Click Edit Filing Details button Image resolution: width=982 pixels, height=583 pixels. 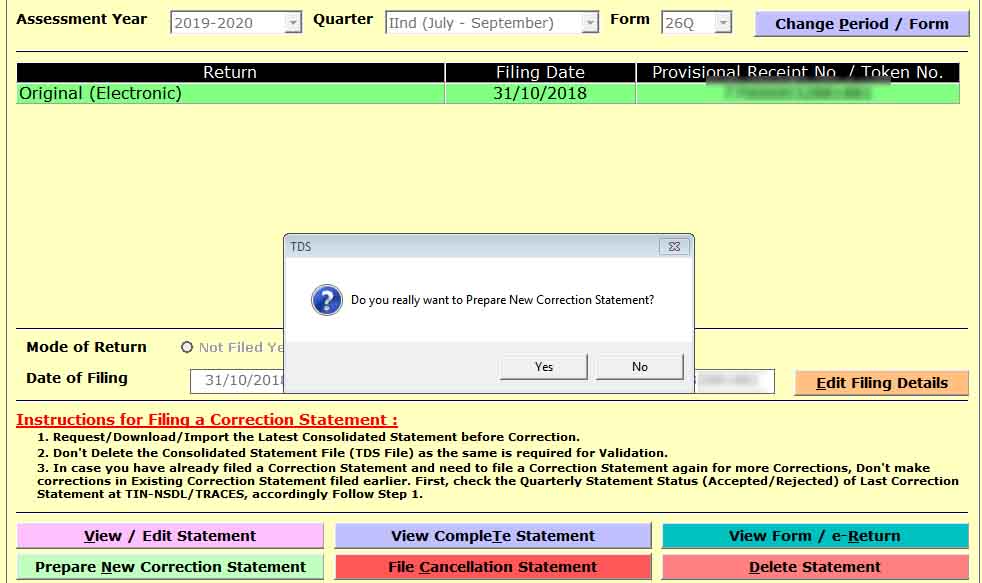pos(881,383)
